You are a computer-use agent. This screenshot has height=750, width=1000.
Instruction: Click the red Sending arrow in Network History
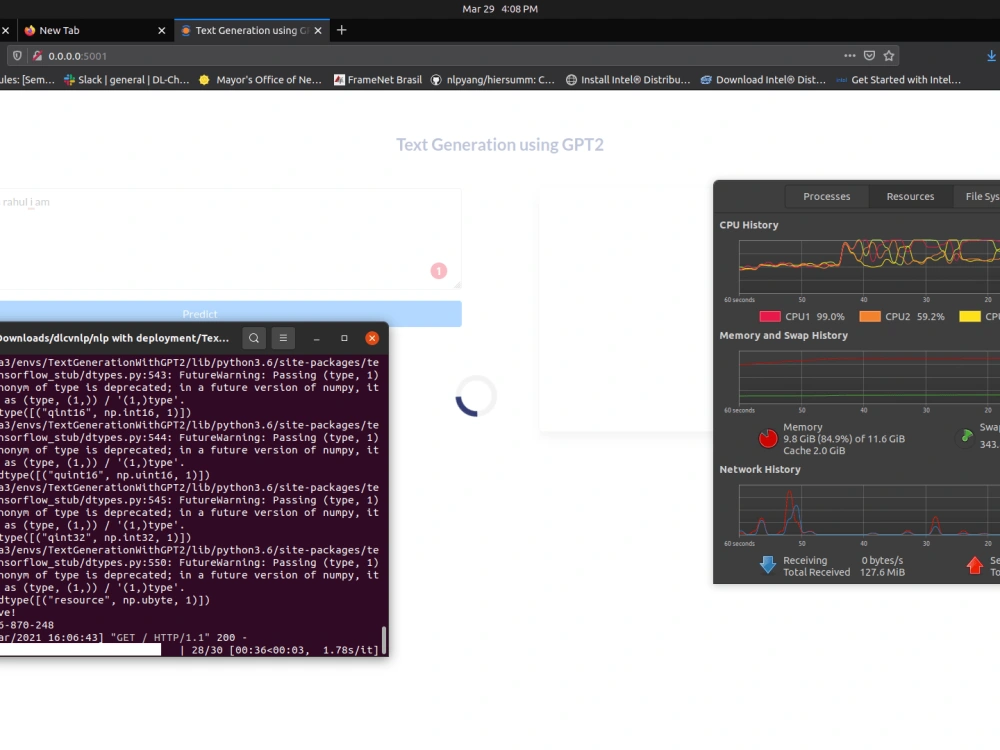976,566
